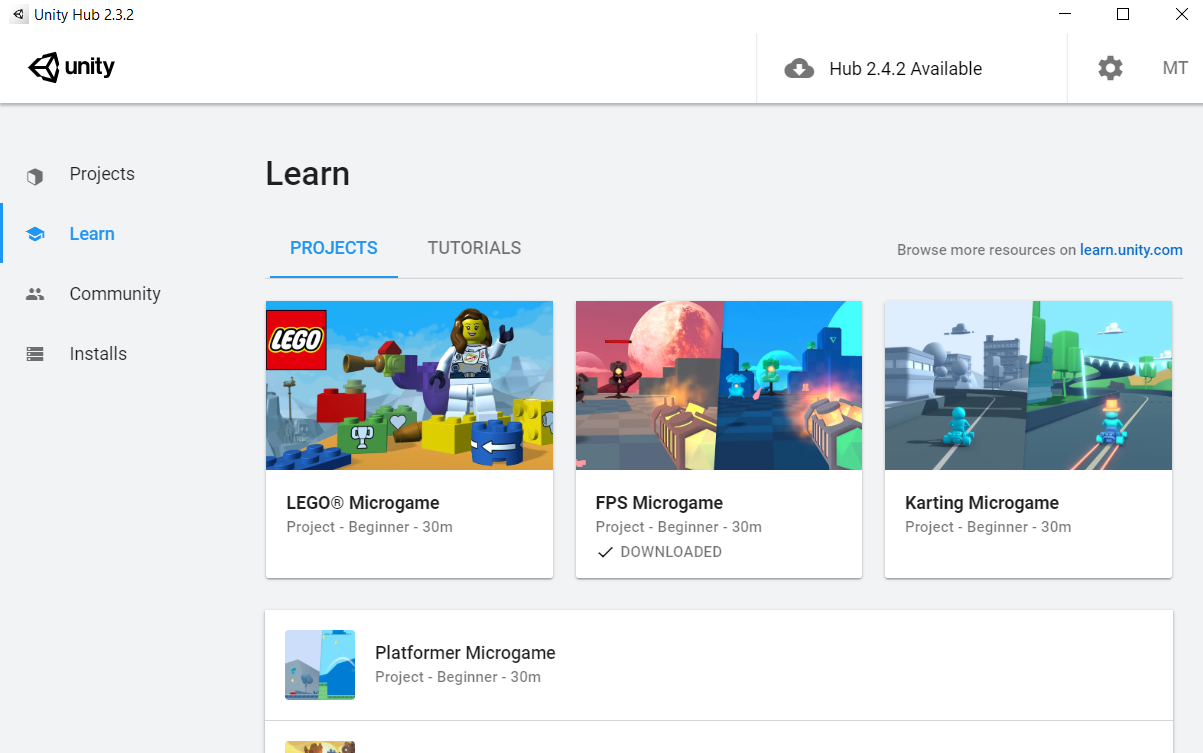
Task: Click the Unity Hub title bar icon
Action: [x=19, y=15]
